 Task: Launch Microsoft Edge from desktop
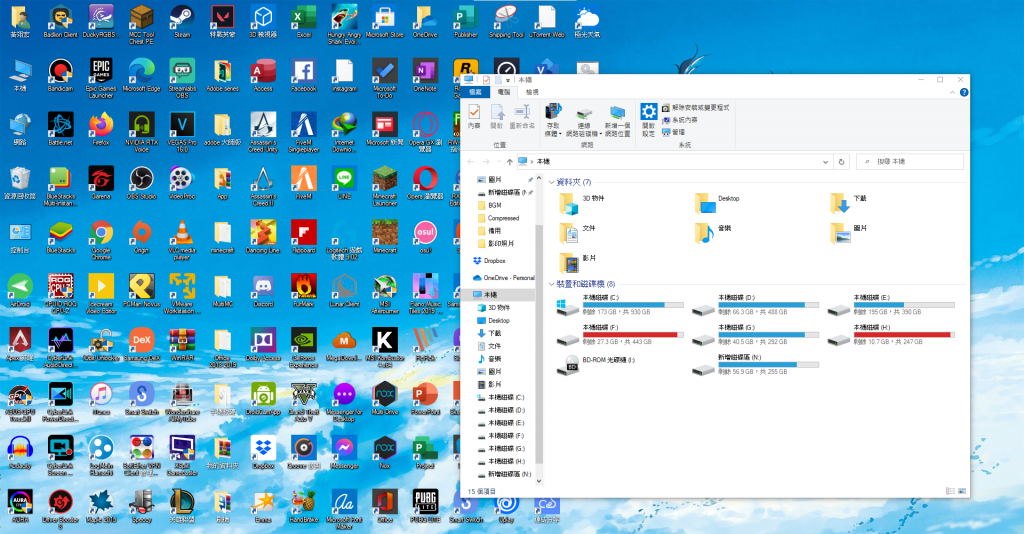pyautogui.click(x=141, y=76)
